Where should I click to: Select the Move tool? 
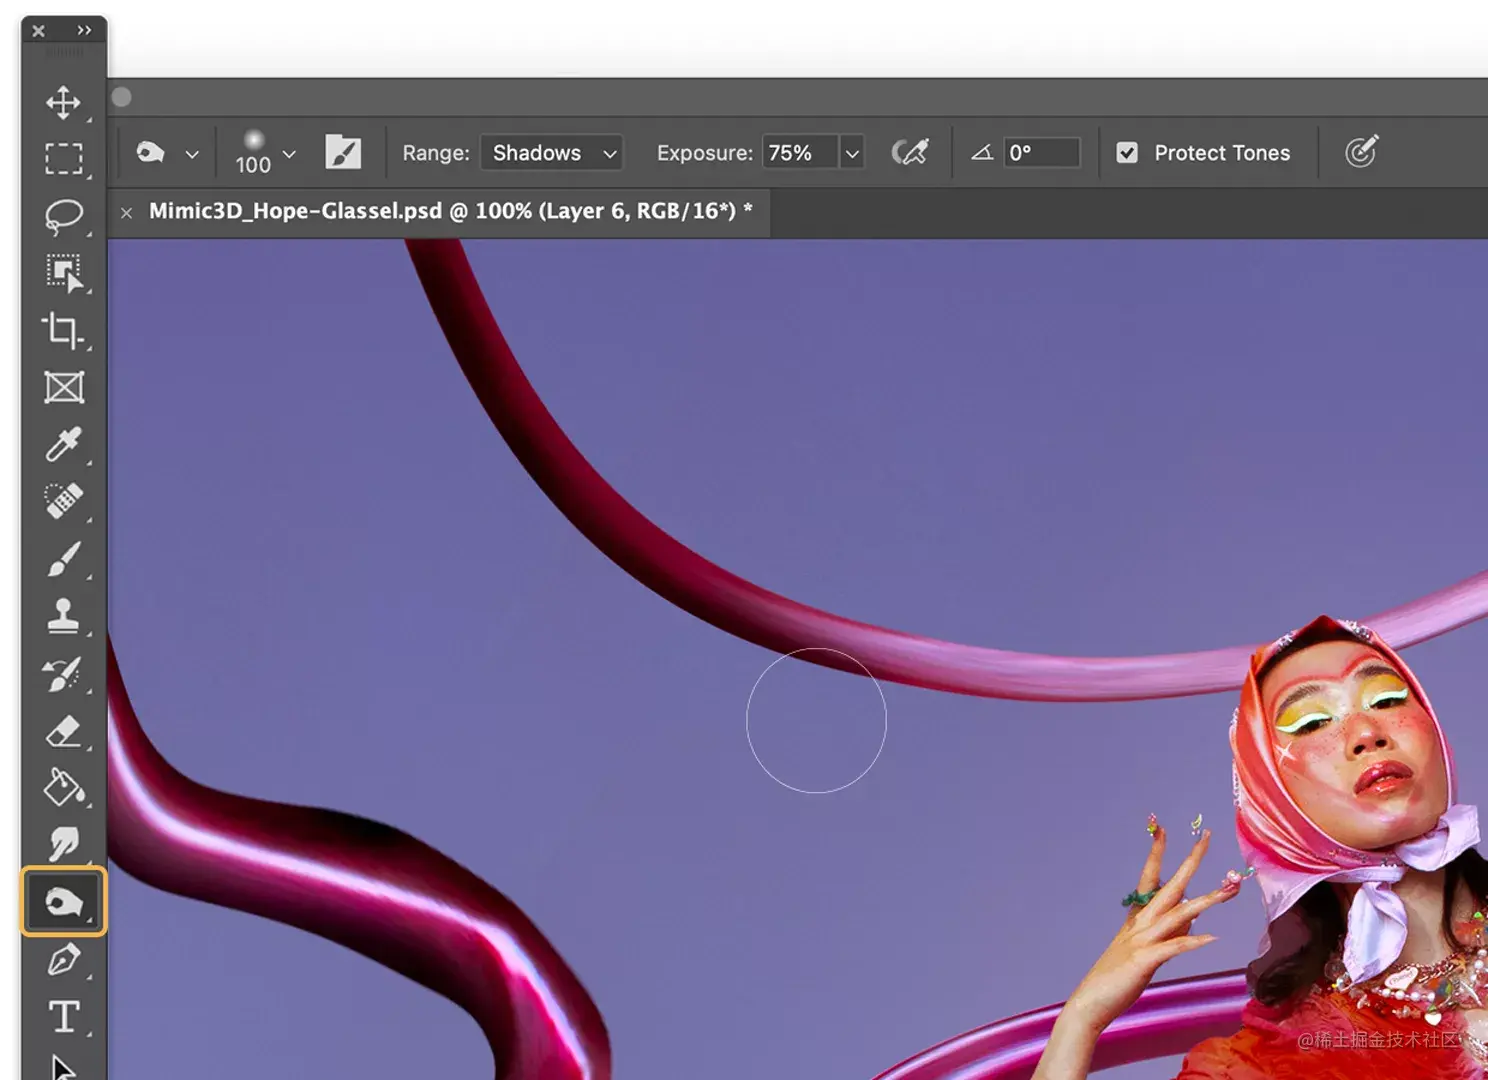click(x=65, y=102)
